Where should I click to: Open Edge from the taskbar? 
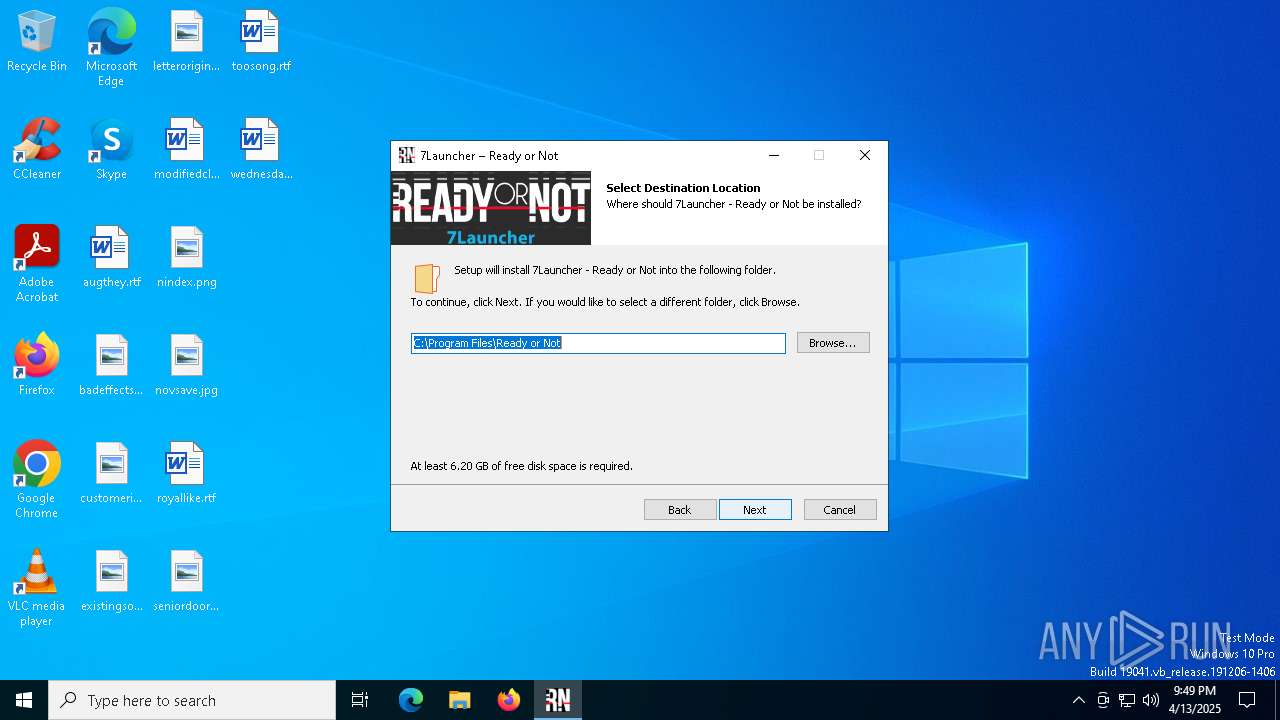pos(411,700)
